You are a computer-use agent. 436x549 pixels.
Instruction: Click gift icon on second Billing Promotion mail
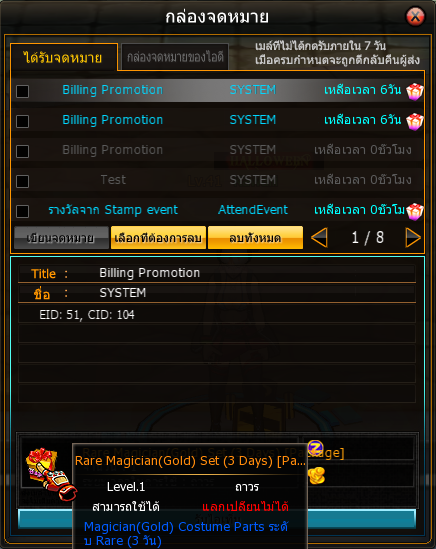[415, 121]
